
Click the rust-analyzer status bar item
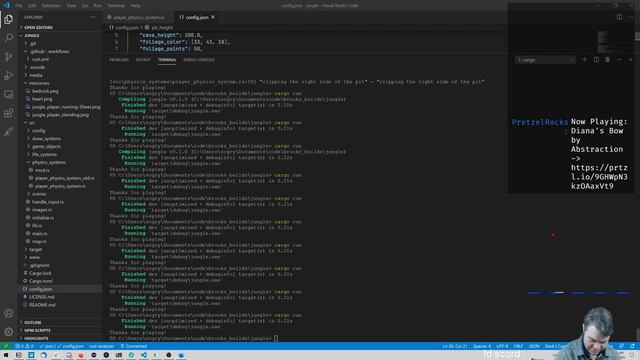click(x=102, y=346)
